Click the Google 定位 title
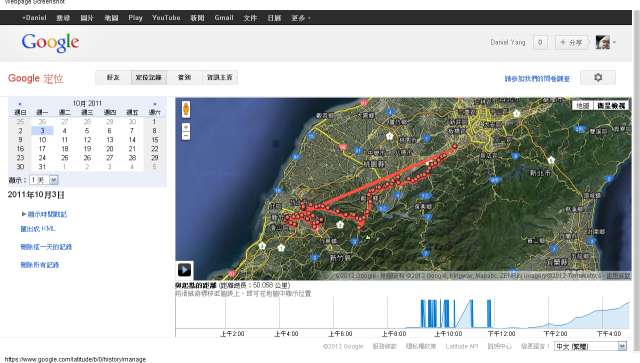This screenshot has height=363, width=640. pos(36,78)
